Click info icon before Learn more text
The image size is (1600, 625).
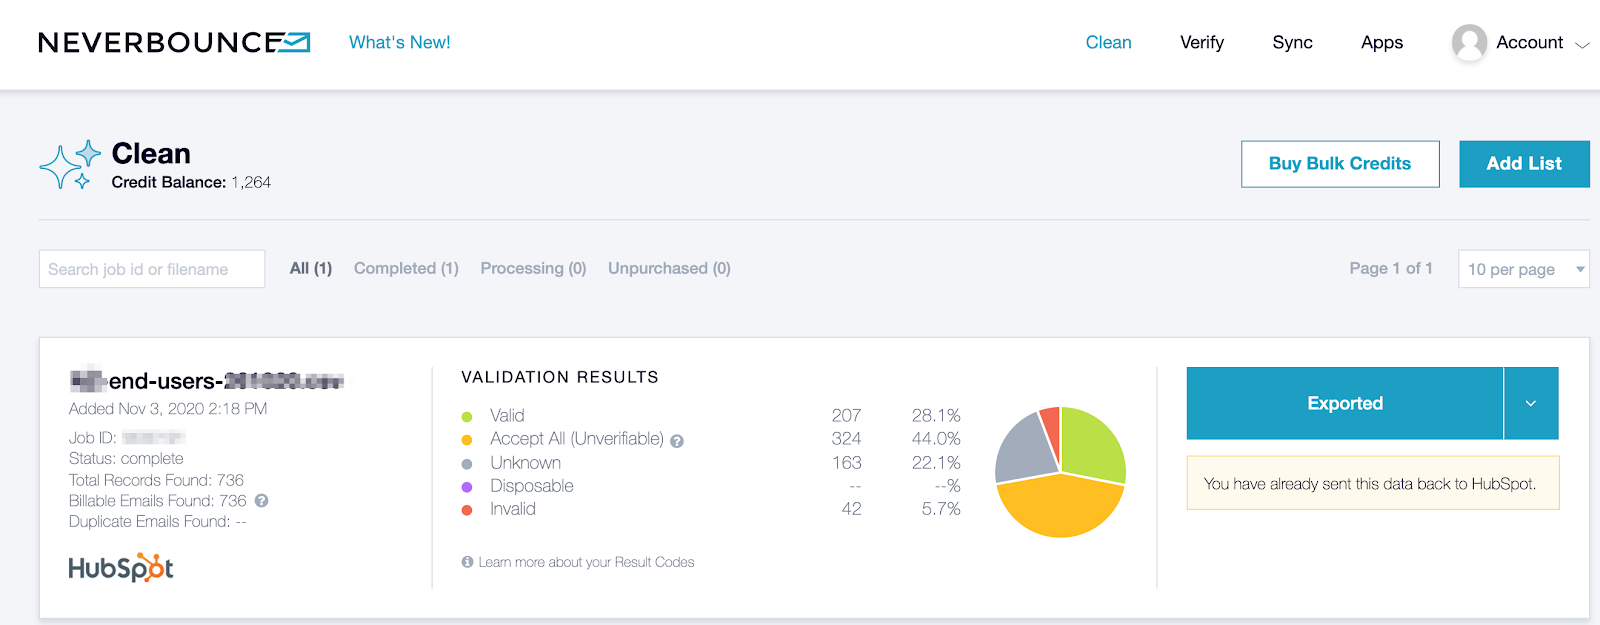tap(467, 562)
